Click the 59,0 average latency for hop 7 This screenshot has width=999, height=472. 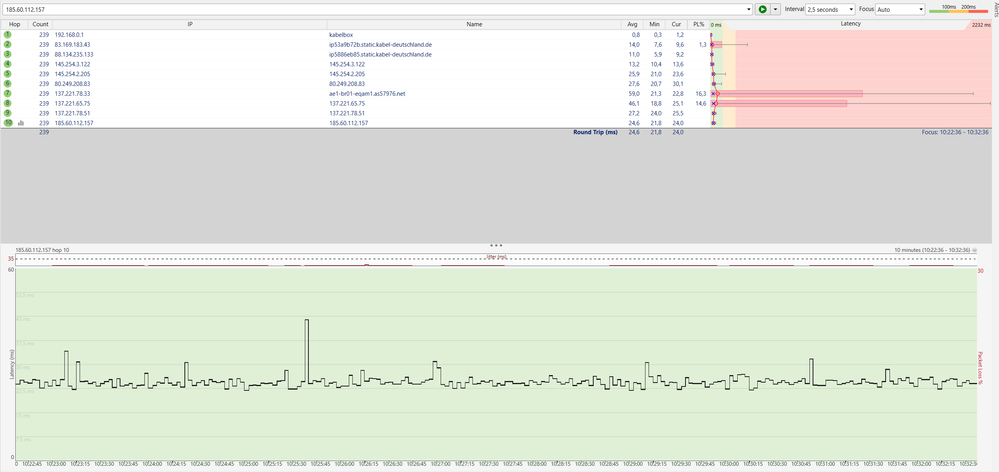tap(635, 93)
